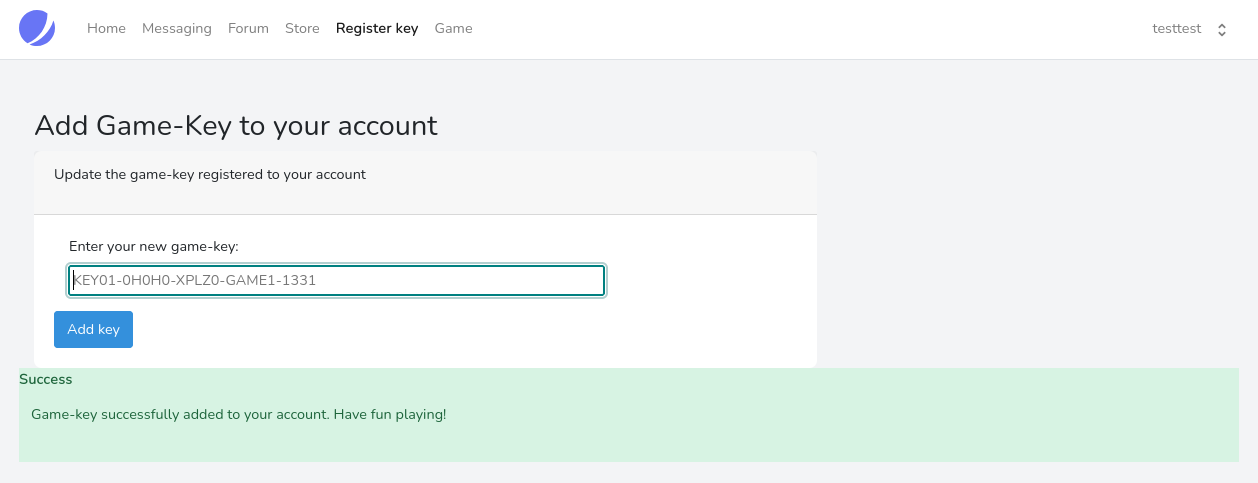Click the purple planet logo icon
The width and height of the screenshot is (1258, 483).
click(x=37, y=28)
